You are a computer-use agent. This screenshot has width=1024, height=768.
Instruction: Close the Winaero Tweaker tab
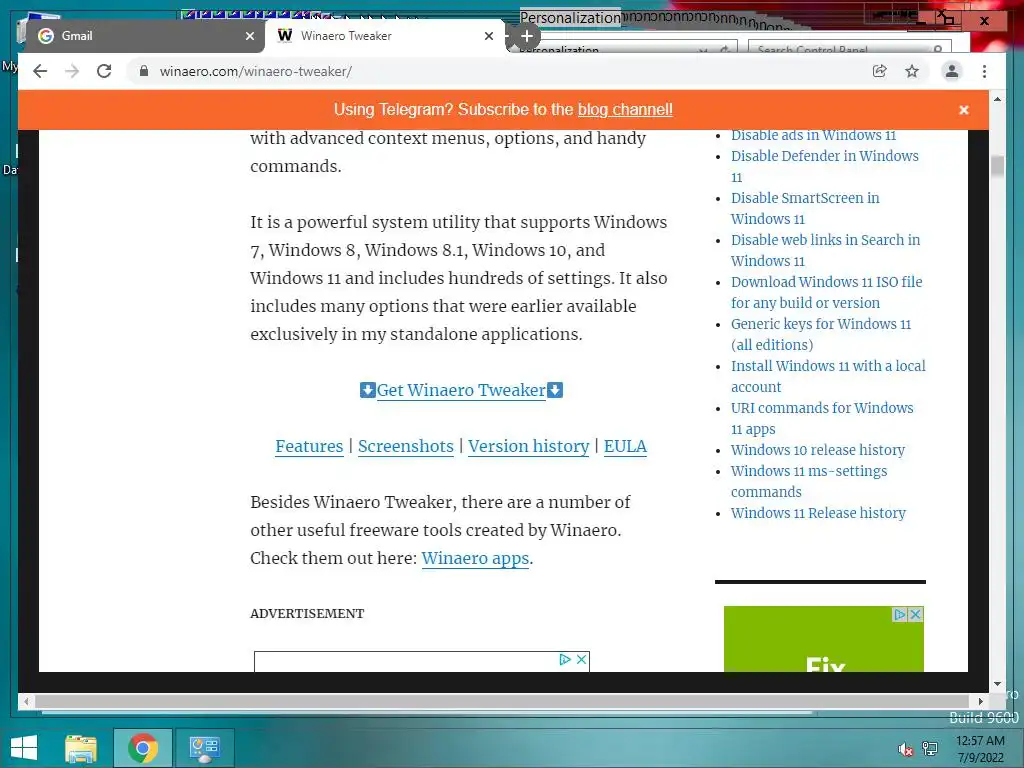click(488, 36)
